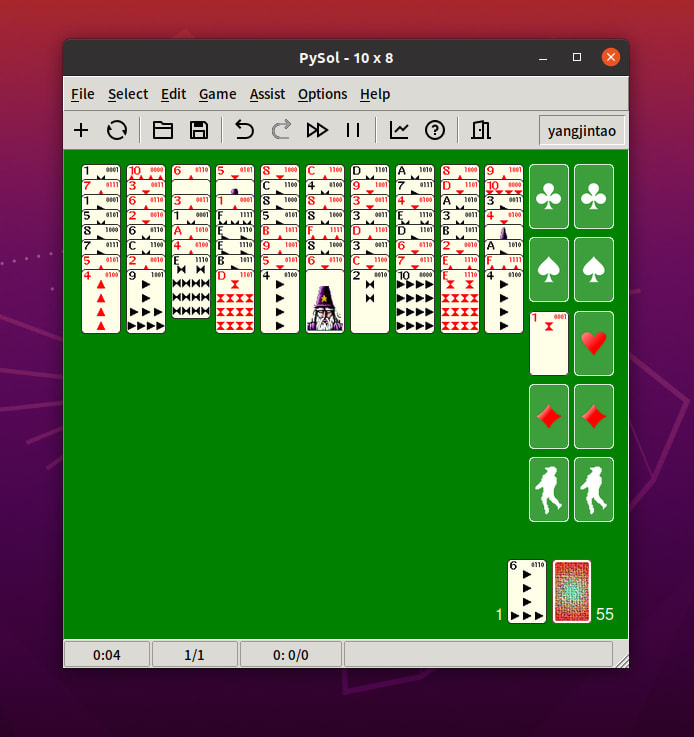Click the autodrop fast-forward icon
Viewport: 694px width, 737px height.
click(317, 130)
